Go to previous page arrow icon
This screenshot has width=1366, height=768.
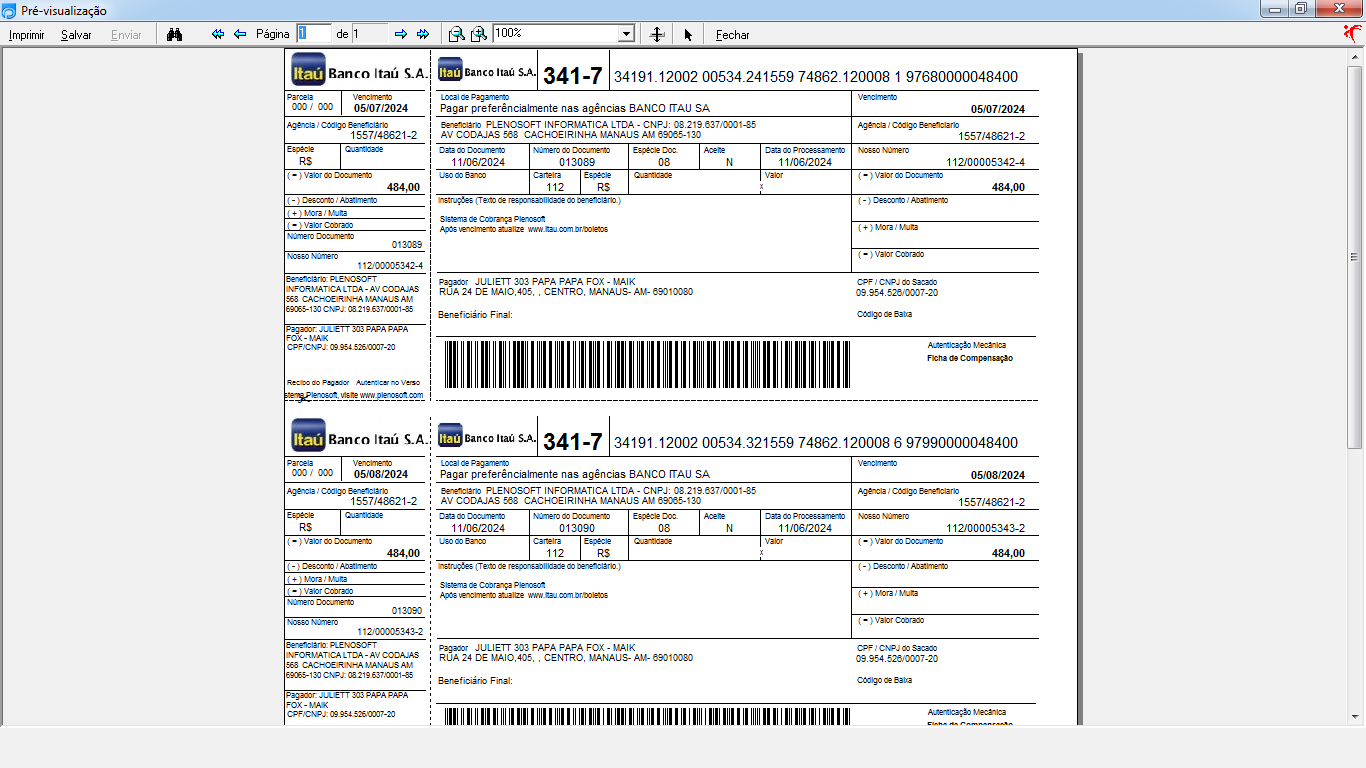click(x=240, y=34)
